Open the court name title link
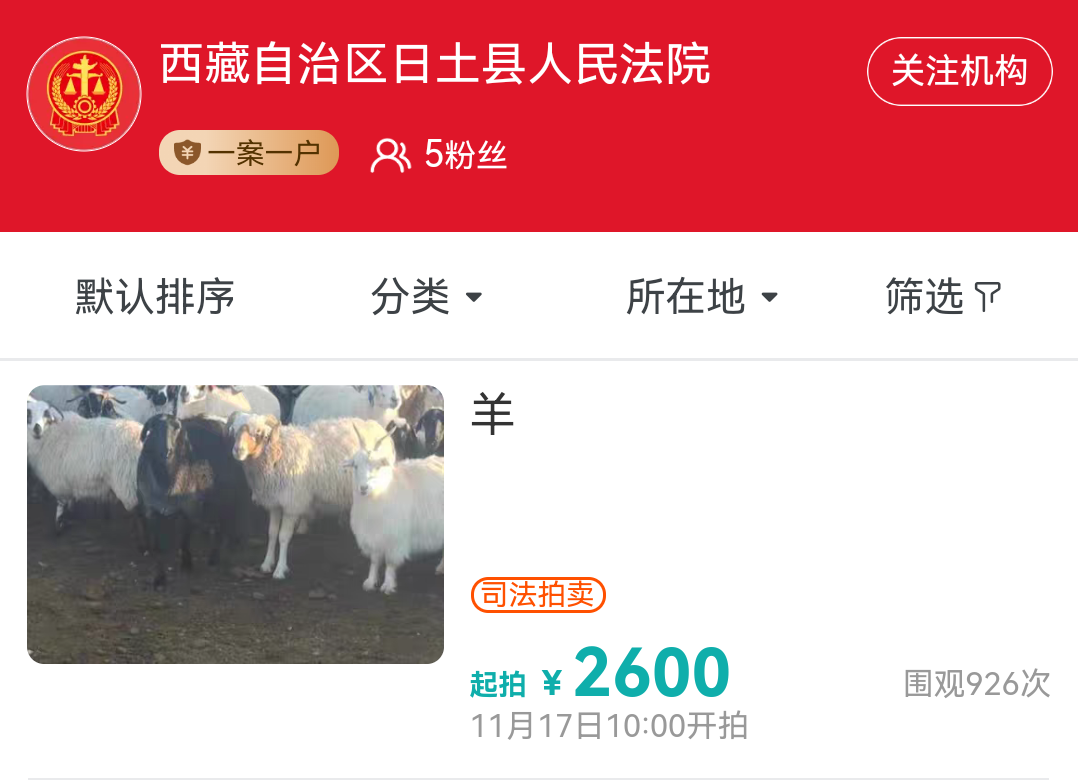This screenshot has width=1078, height=780. (x=435, y=64)
